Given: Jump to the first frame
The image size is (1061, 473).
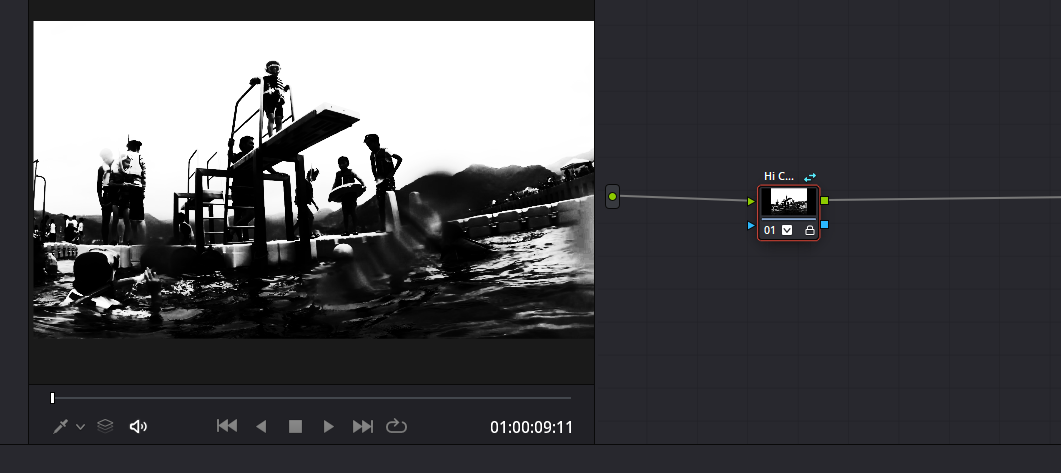Looking at the screenshot, I should pos(227,426).
